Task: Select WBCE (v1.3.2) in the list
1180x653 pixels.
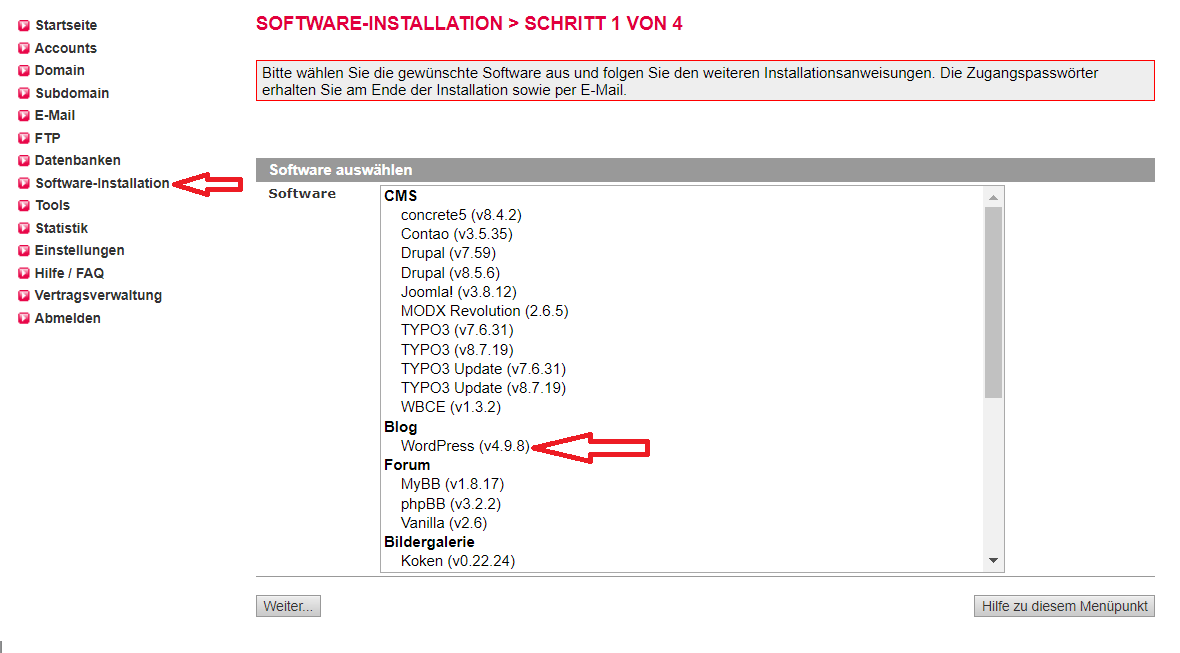Action: [x=451, y=407]
